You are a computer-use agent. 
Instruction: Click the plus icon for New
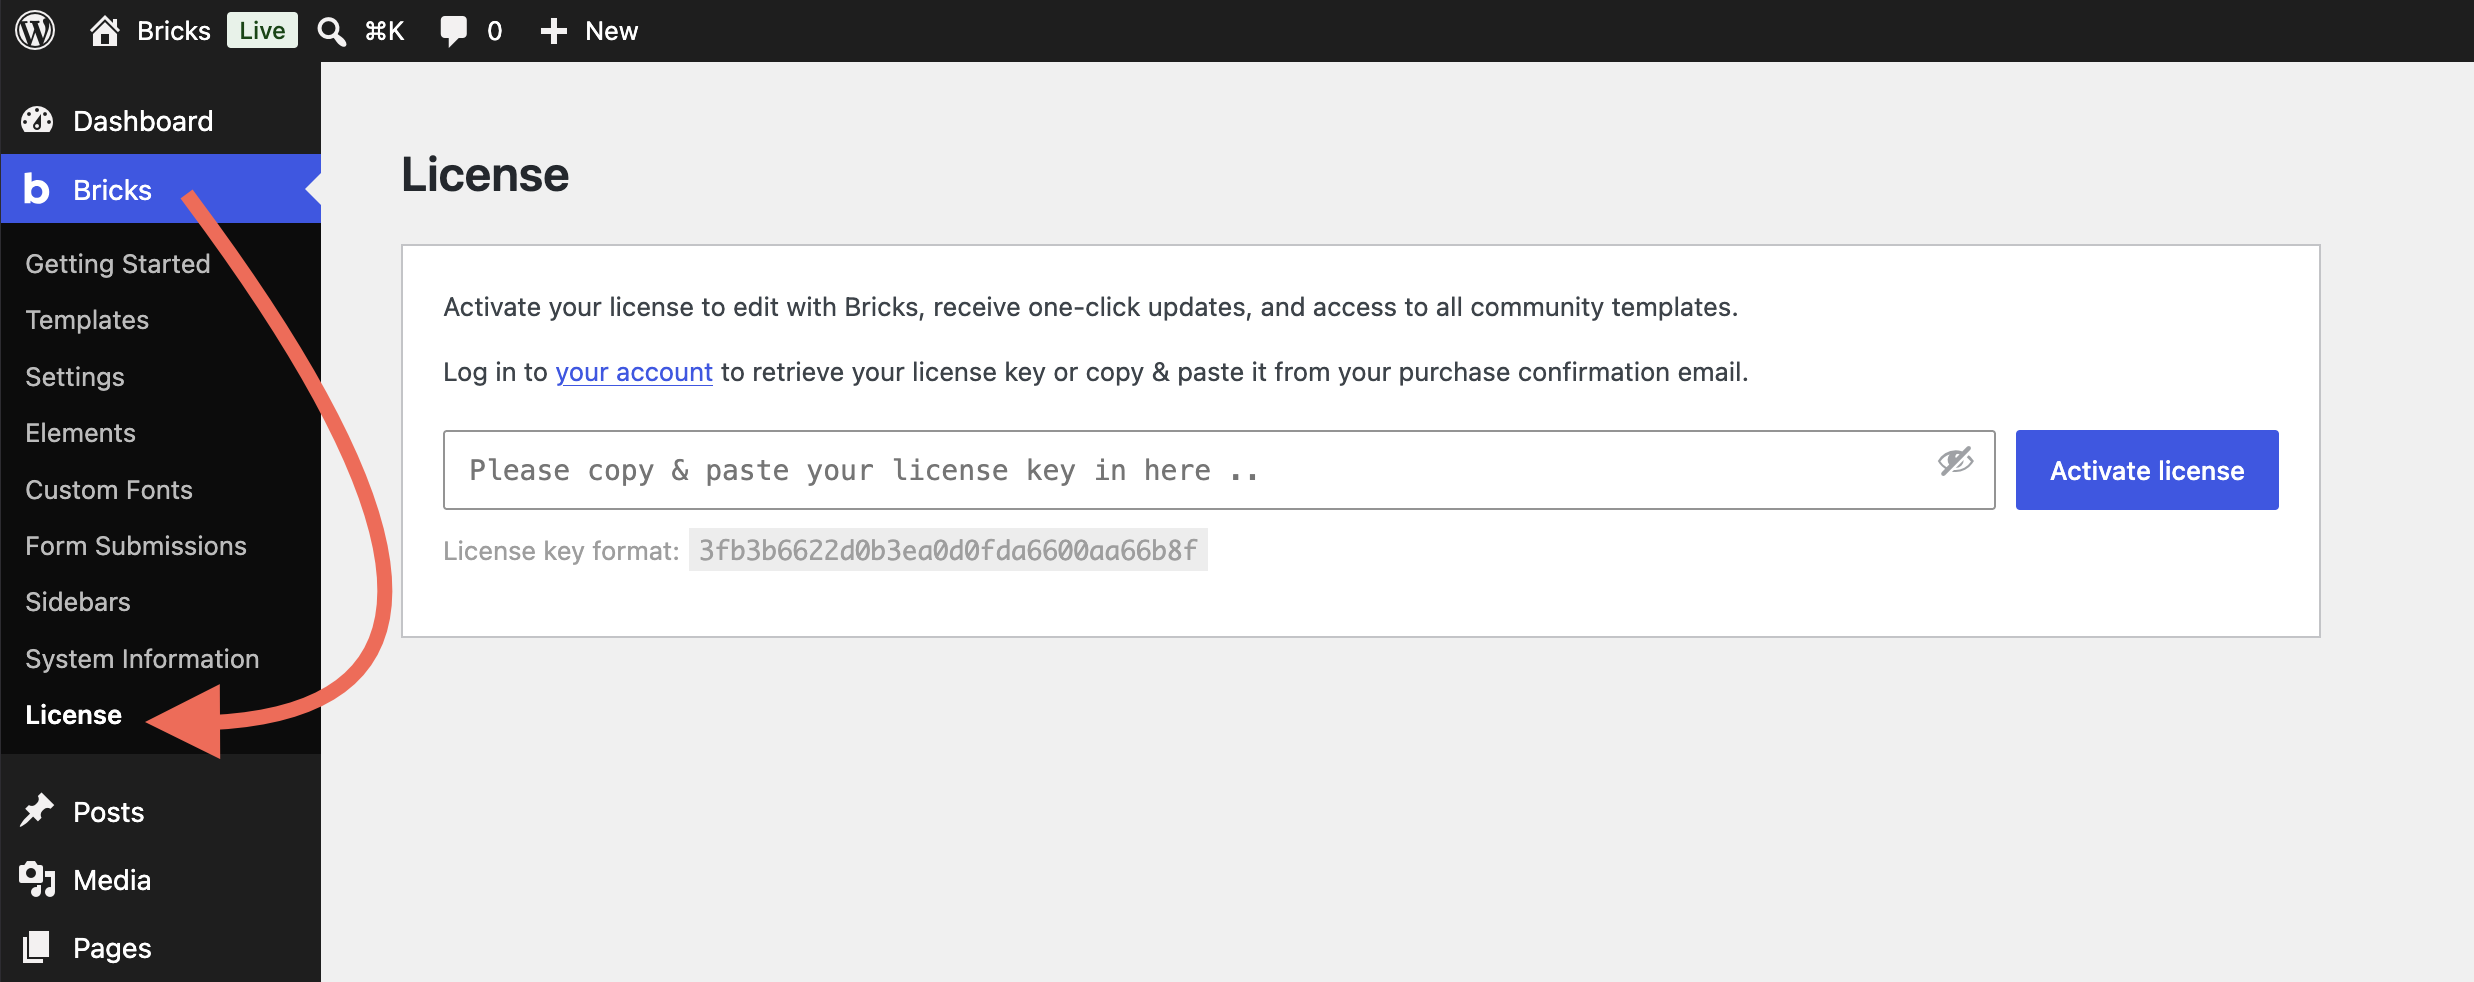[x=553, y=31]
